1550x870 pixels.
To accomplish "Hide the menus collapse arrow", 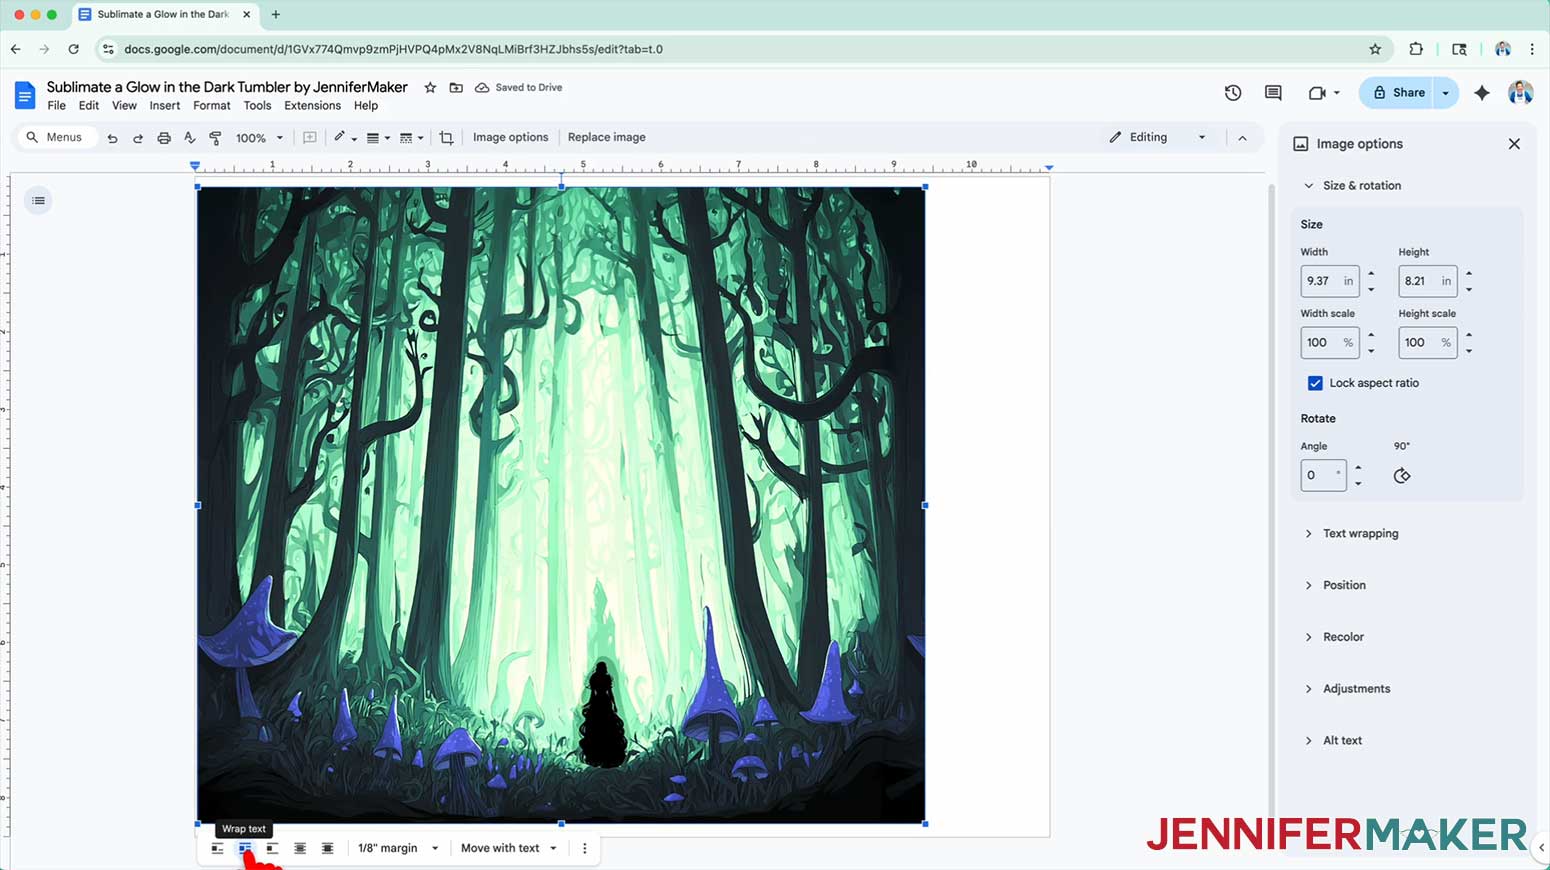I will coord(1242,138).
